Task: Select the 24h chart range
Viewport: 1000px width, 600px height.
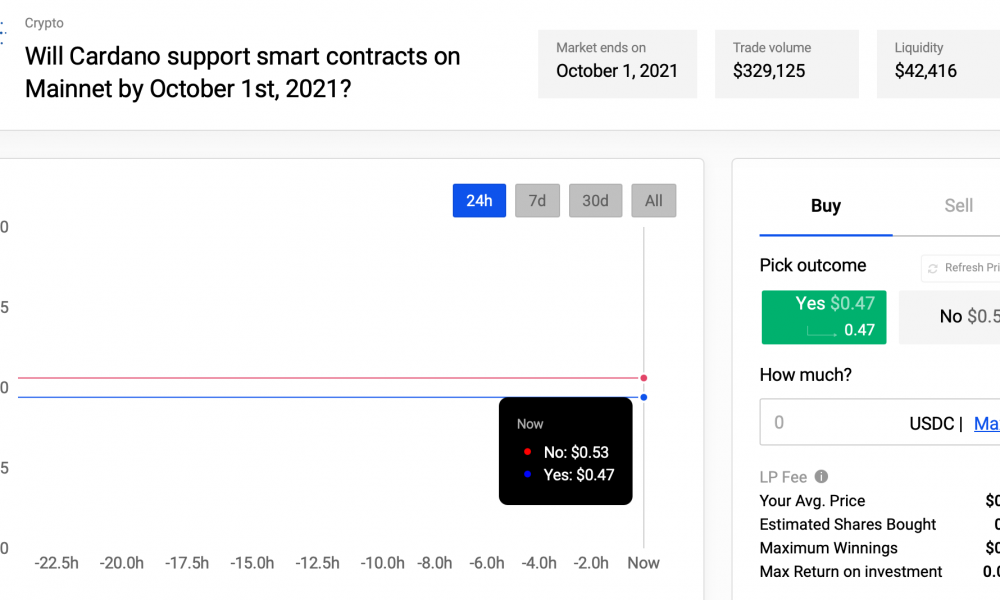Action: (x=479, y=201)
